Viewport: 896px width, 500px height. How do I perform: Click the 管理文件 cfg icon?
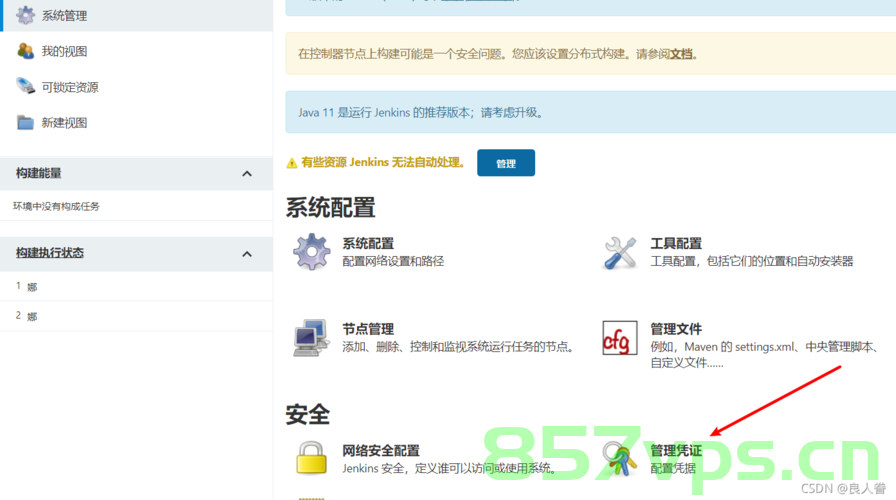pyautogui.click(x=620, y=338)
